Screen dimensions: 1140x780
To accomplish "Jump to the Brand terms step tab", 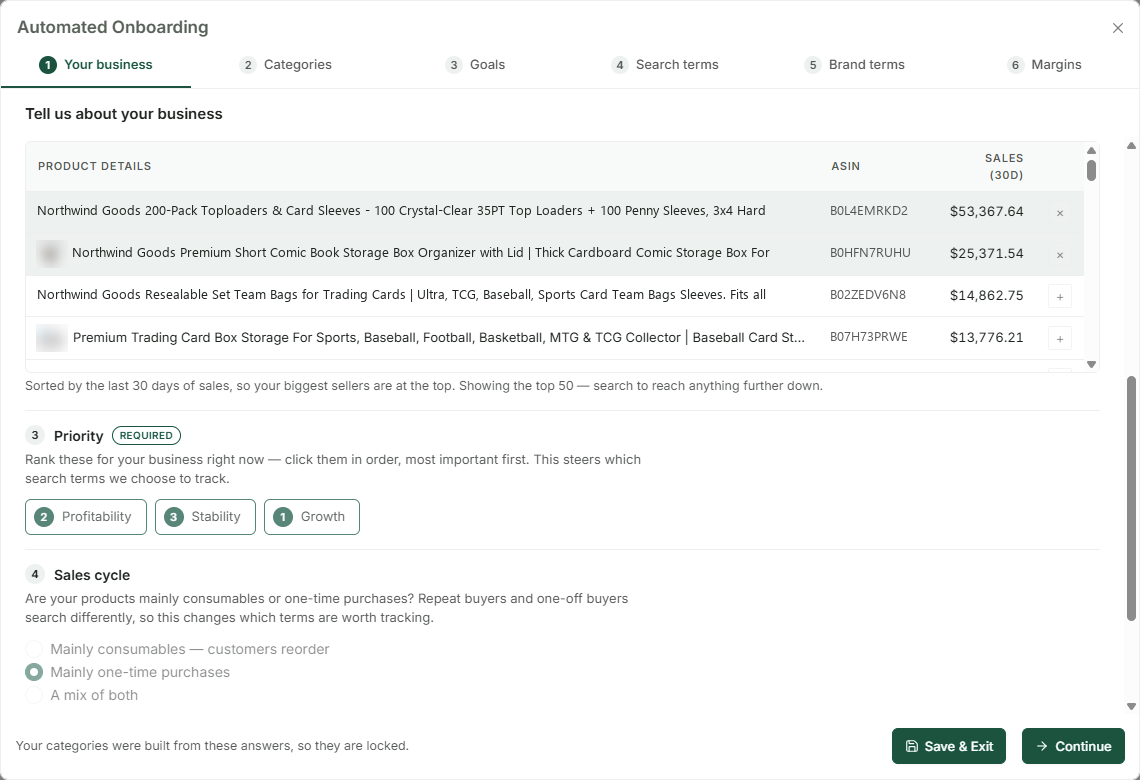I will point(855,65).
